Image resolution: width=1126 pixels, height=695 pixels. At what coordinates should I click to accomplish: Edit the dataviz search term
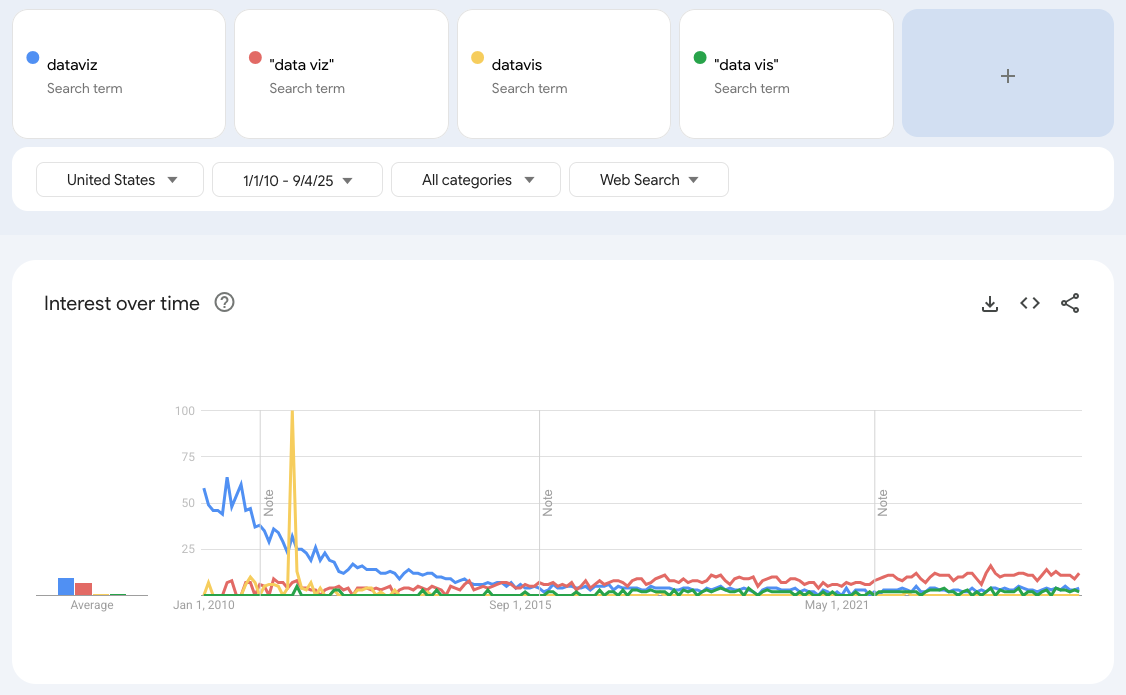pos(72,65)
